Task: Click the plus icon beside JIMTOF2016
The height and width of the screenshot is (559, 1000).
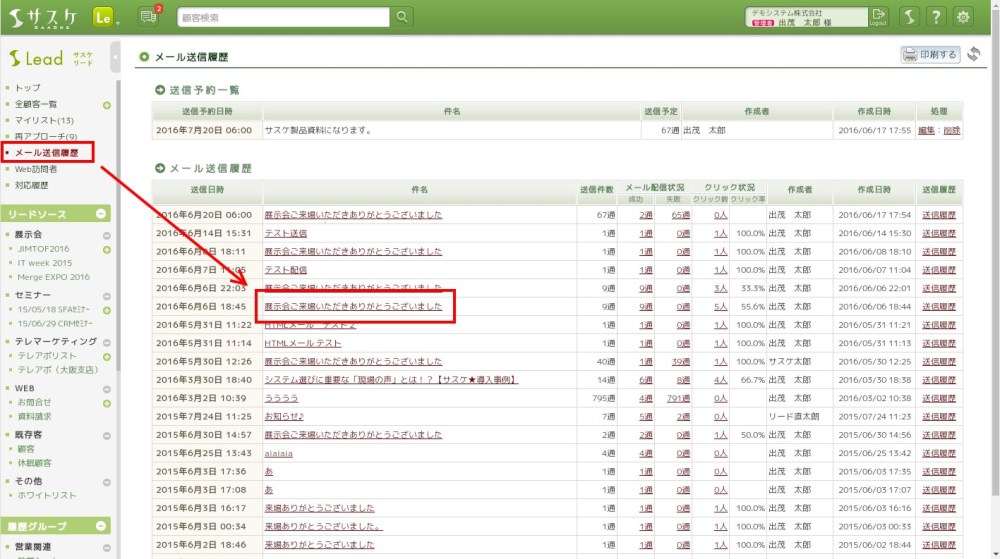Action: (x=107, y=249)
